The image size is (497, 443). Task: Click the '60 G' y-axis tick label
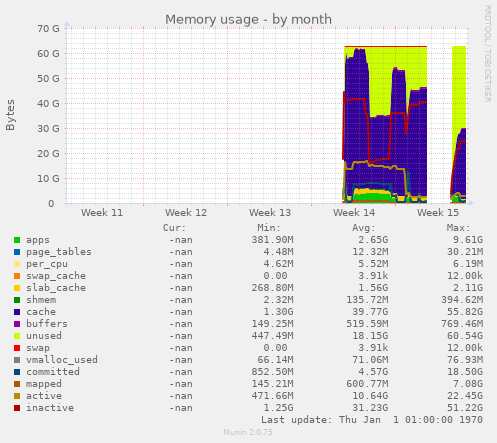click(x=48, y=54)
